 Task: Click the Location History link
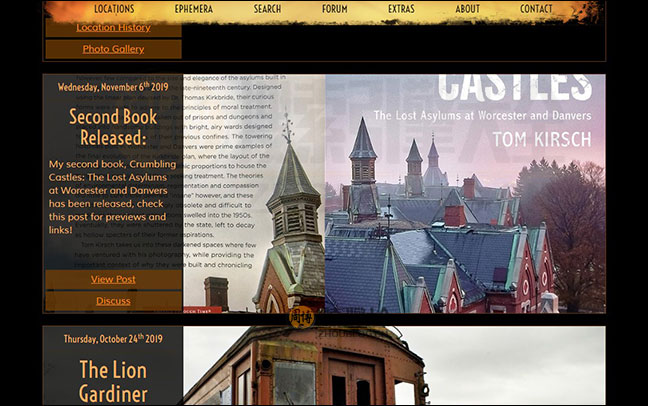click(x=113, y=28)
